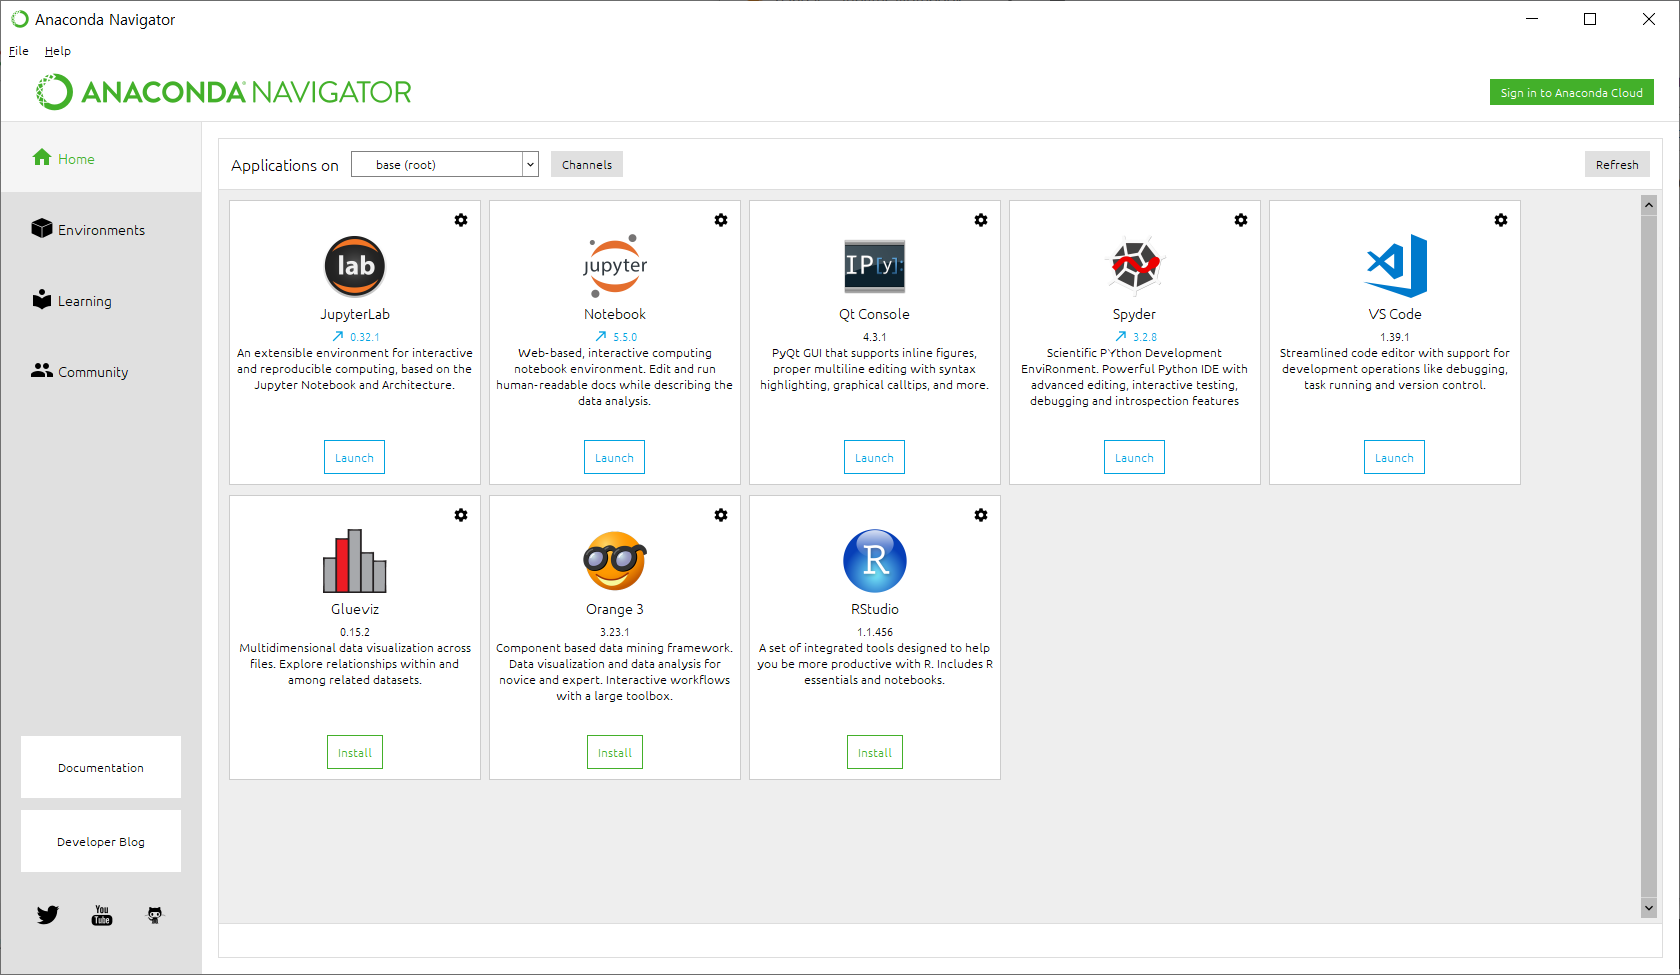1680x975 pixels.
Task: Launch JupyterLab
Action: (x=355, y=457)
